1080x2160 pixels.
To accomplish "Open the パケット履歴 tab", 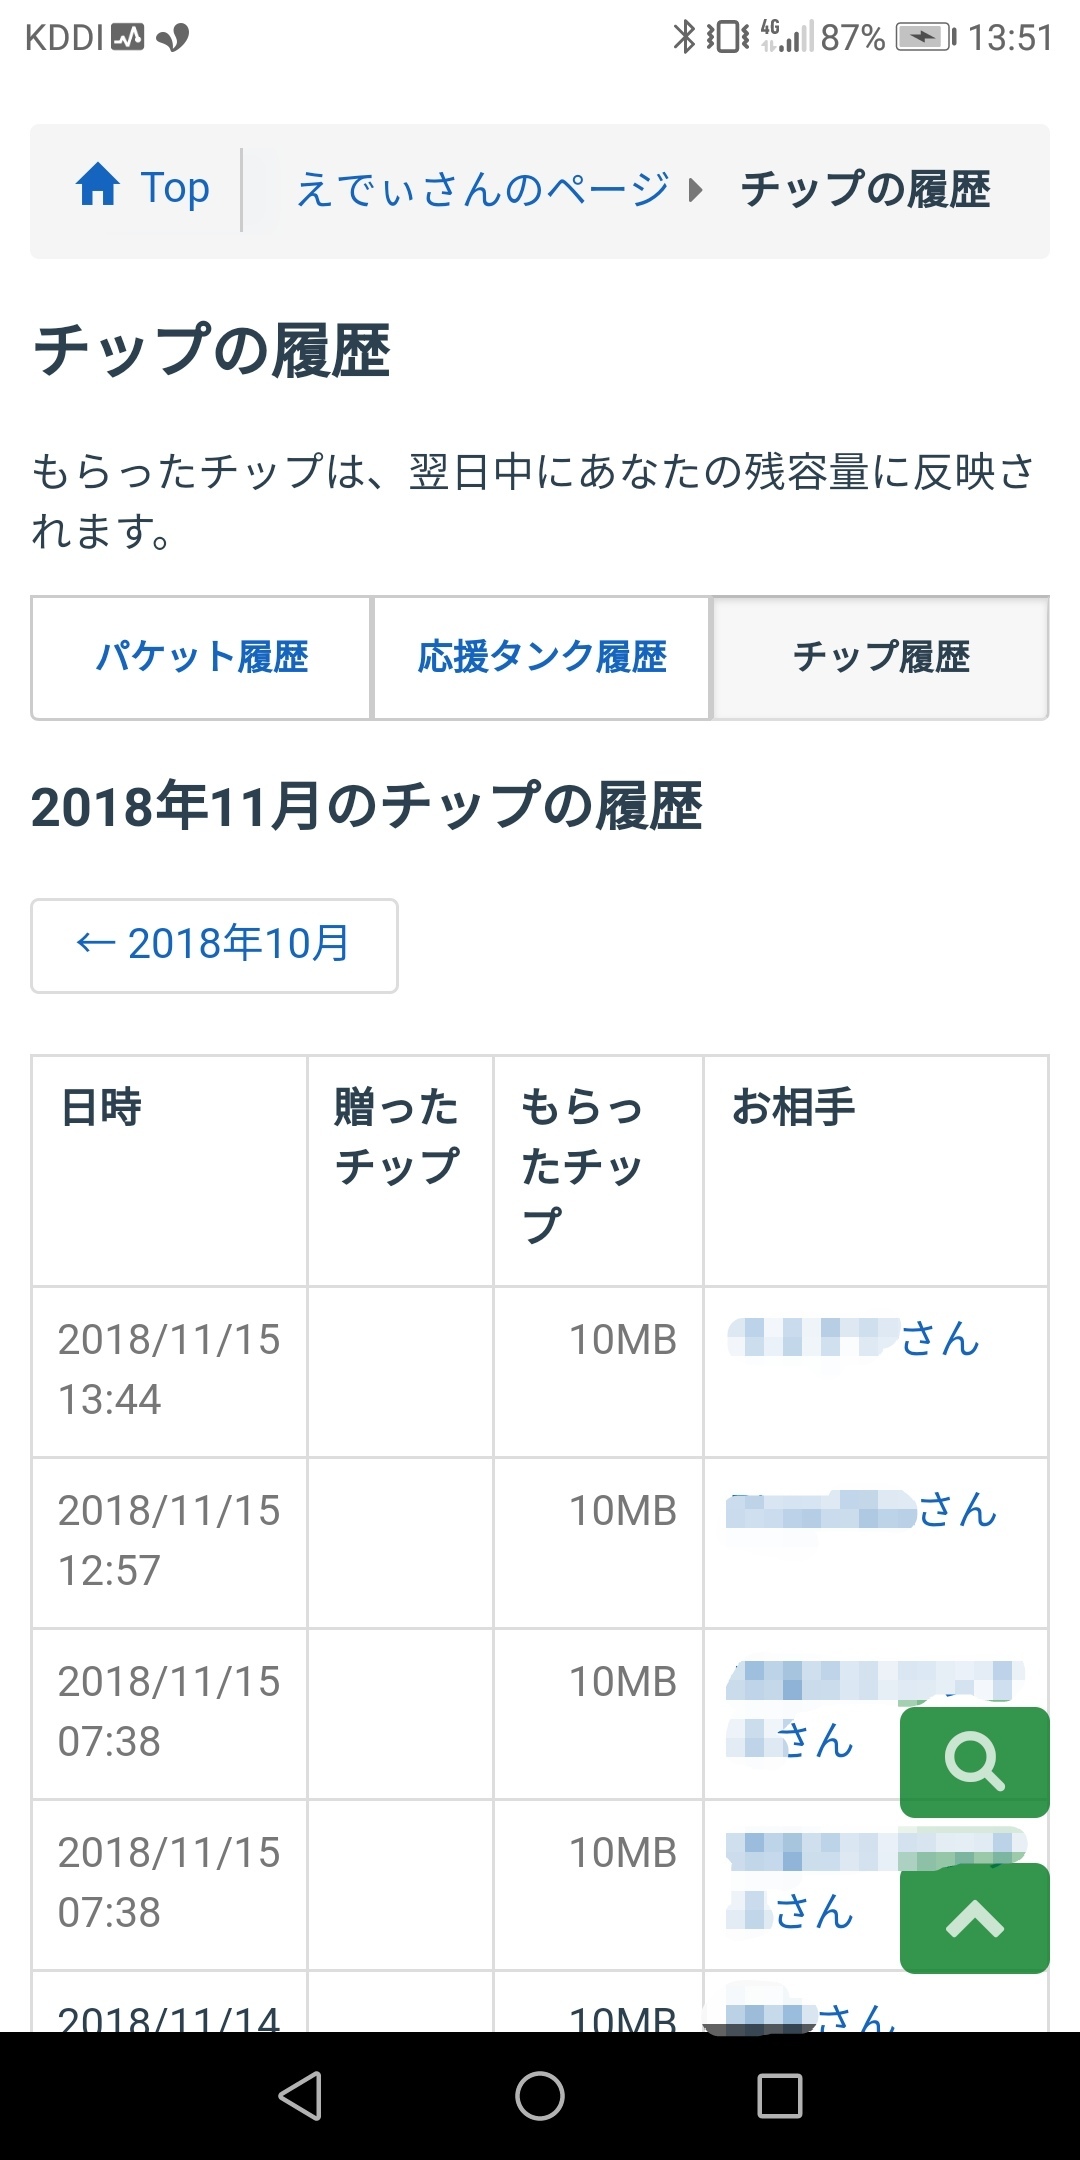I will click(201, 658).
